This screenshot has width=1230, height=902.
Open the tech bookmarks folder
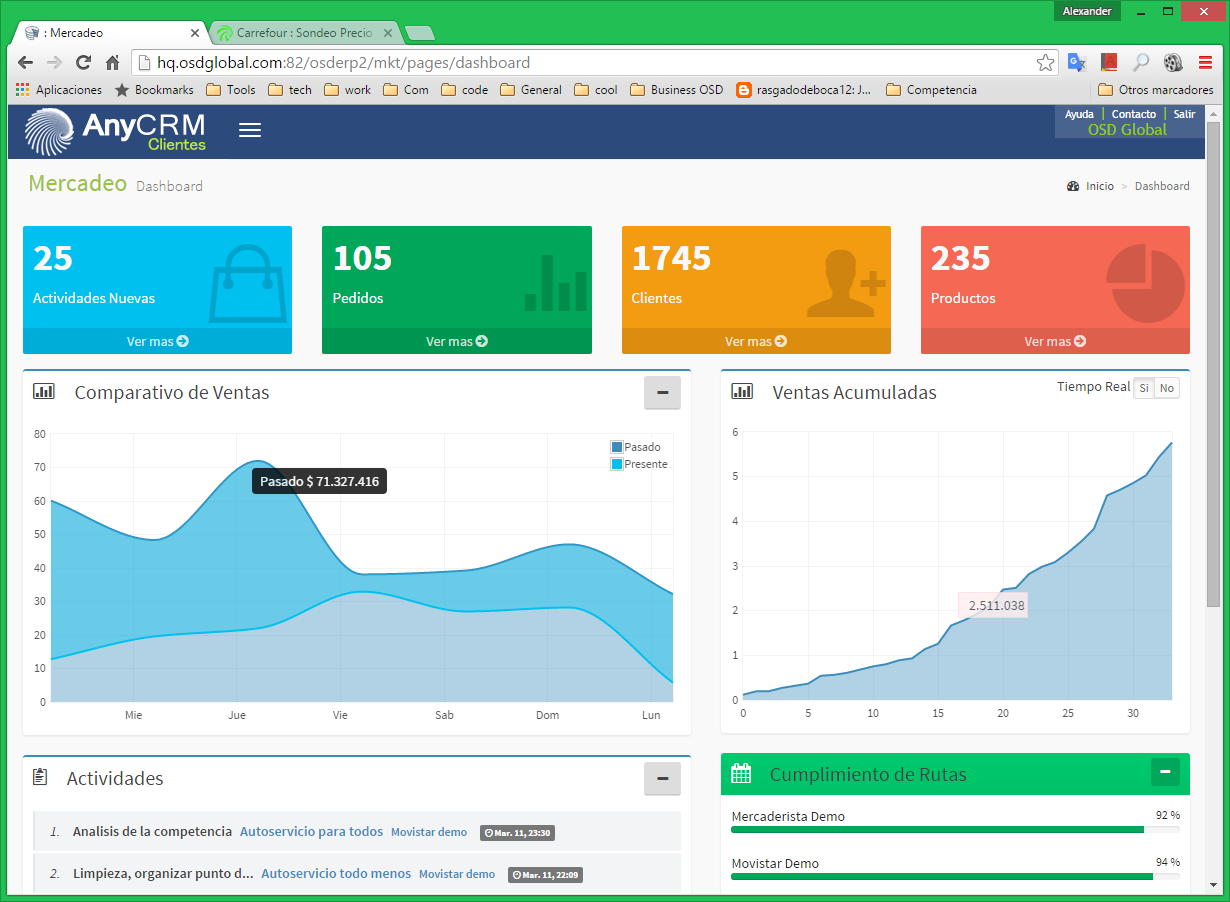tap(290, 90)
